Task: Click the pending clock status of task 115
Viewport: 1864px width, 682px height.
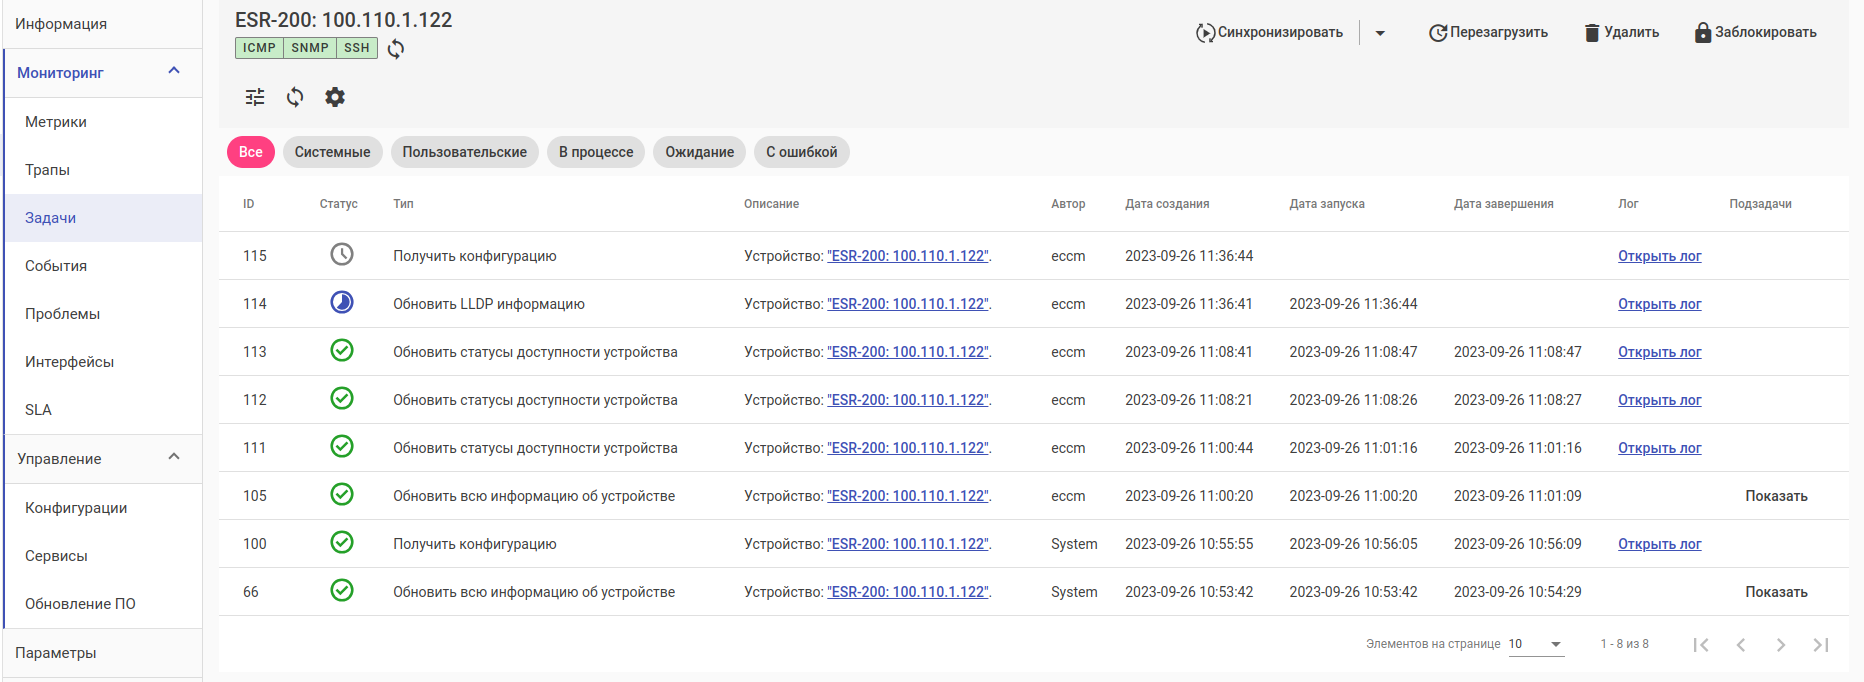Action: 342,255
